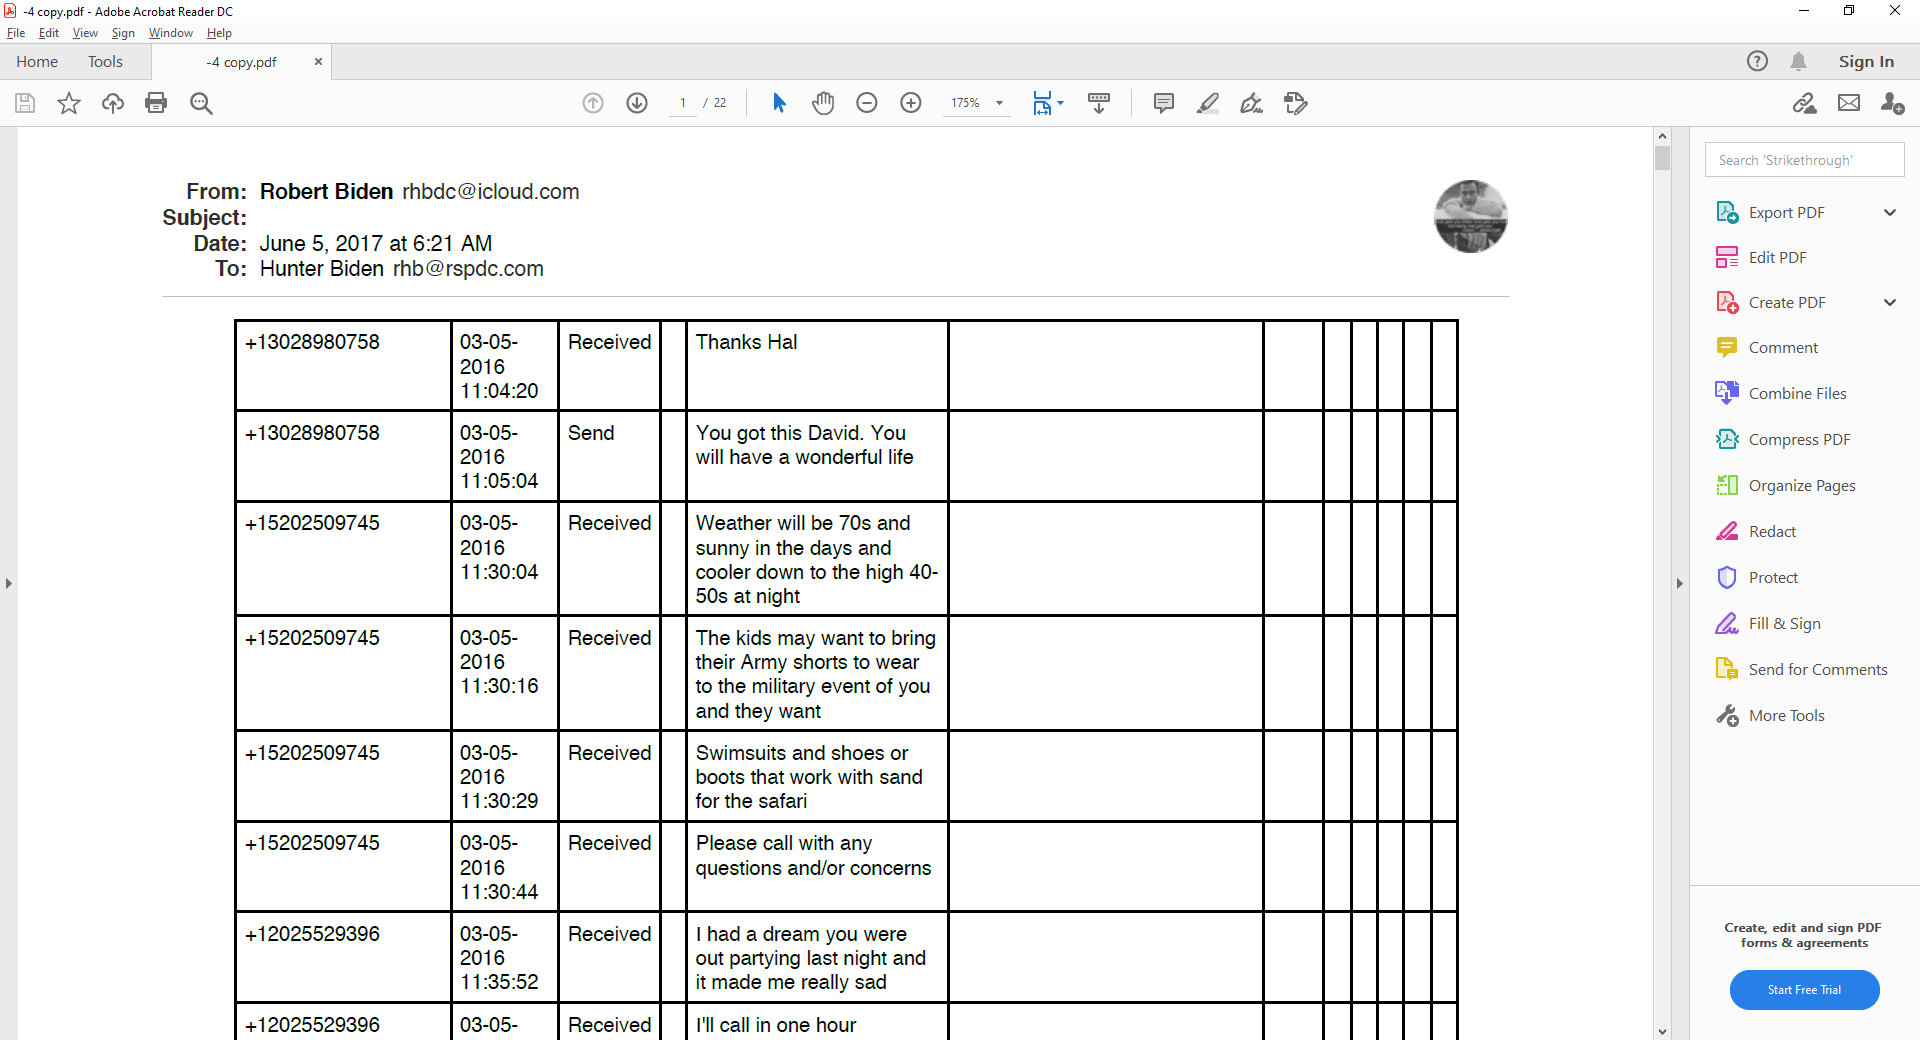The image size is (1920, 1040).
Task: Open help question mark icon
Action: click(x=1758, y=61)
